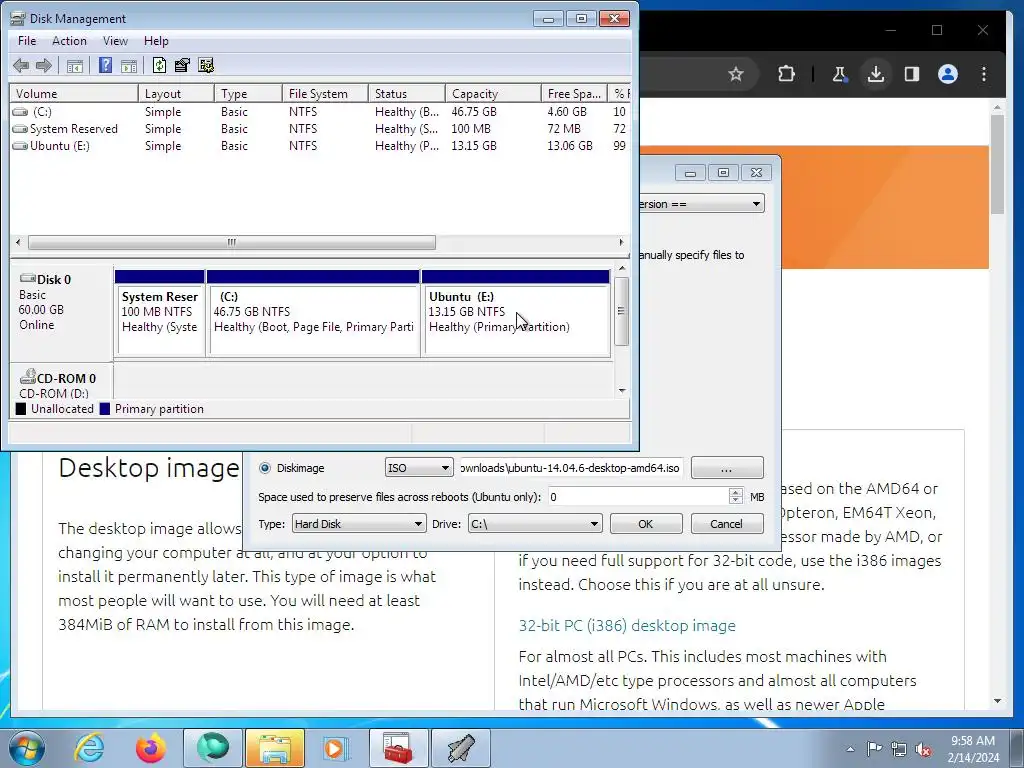Select the Ubuntu (E:) partition block on Disk 0
1024x768 pixels.
tap(517, 313)
